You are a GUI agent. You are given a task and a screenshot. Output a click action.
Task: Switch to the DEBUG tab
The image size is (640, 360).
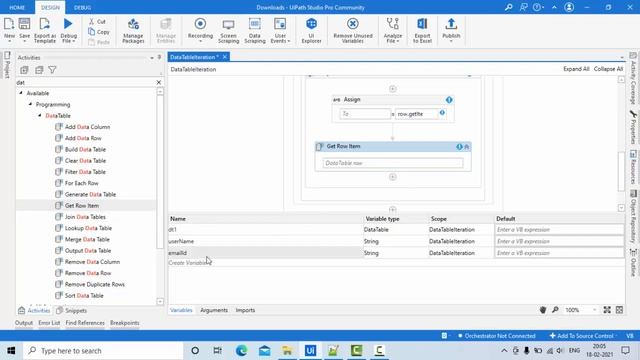(82, 7)
